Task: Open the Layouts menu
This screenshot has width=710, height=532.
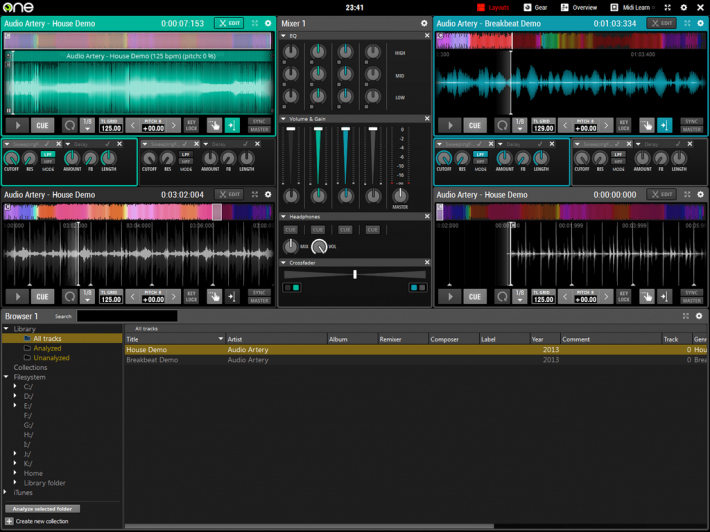Action: (493, 7)
